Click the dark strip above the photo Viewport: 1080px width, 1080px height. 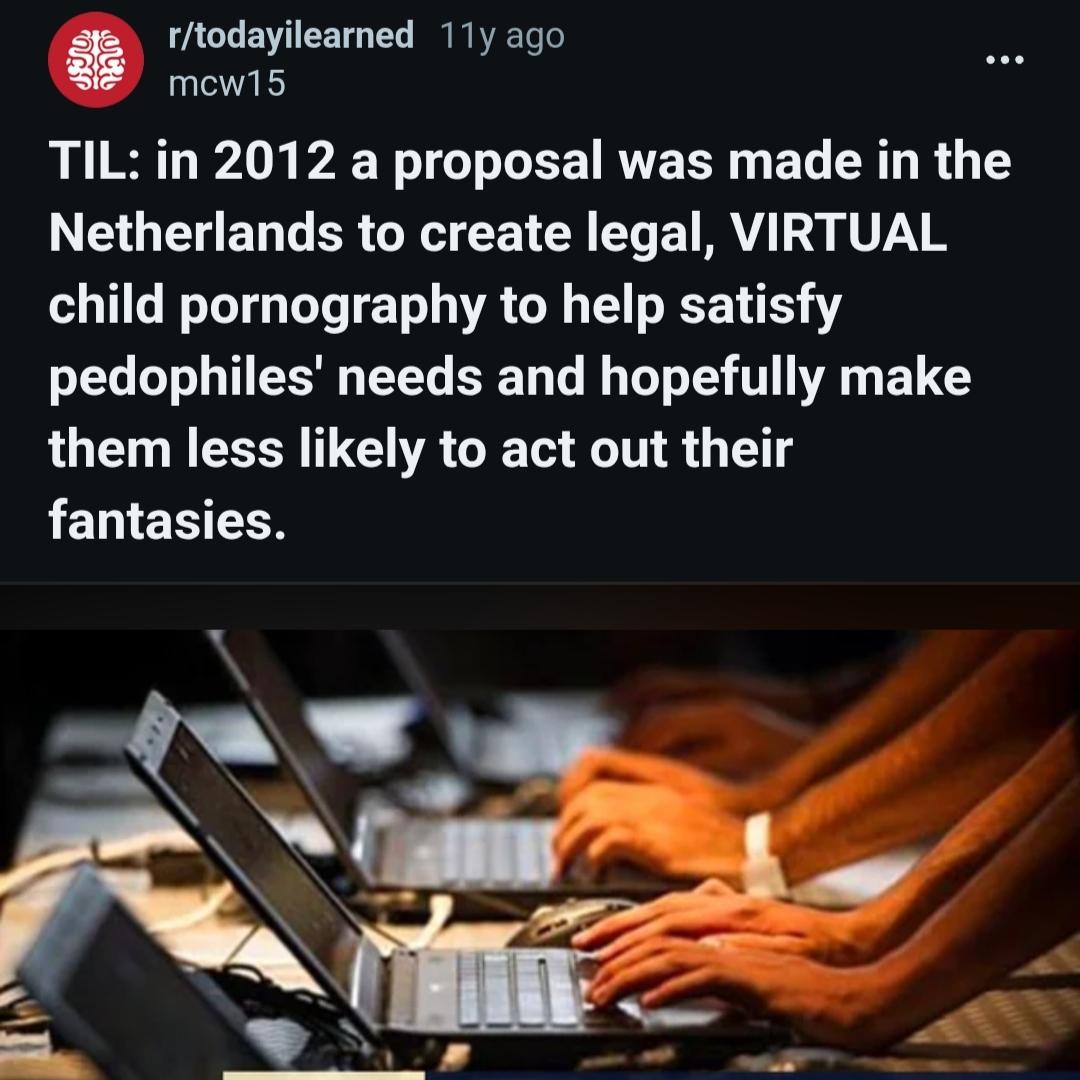pos(540,606)
